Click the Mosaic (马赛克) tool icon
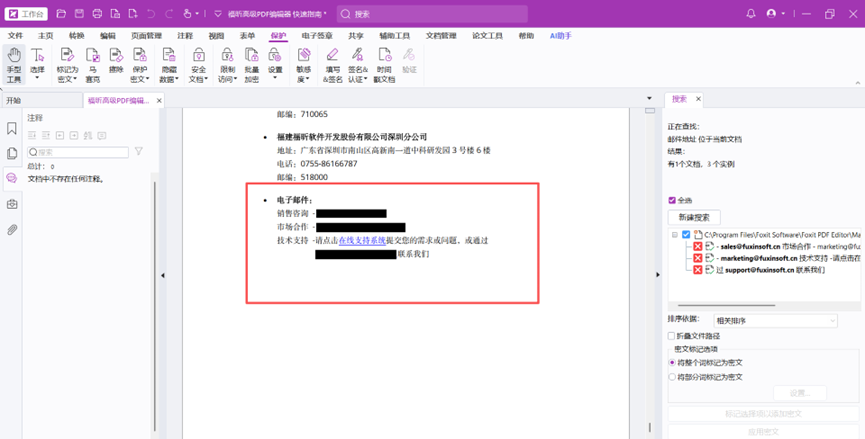Screen dimensions: 865x439 pos(93,65)
